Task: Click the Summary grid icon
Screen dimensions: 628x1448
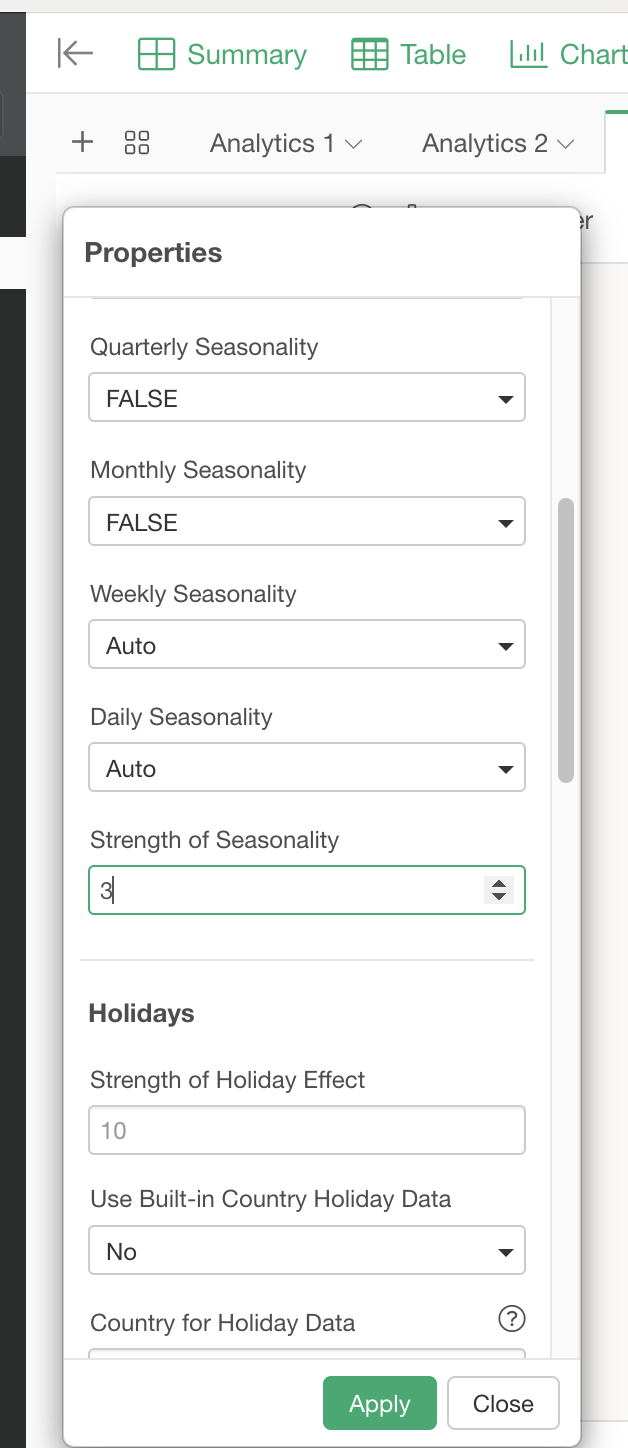Action: click(156, 54)
